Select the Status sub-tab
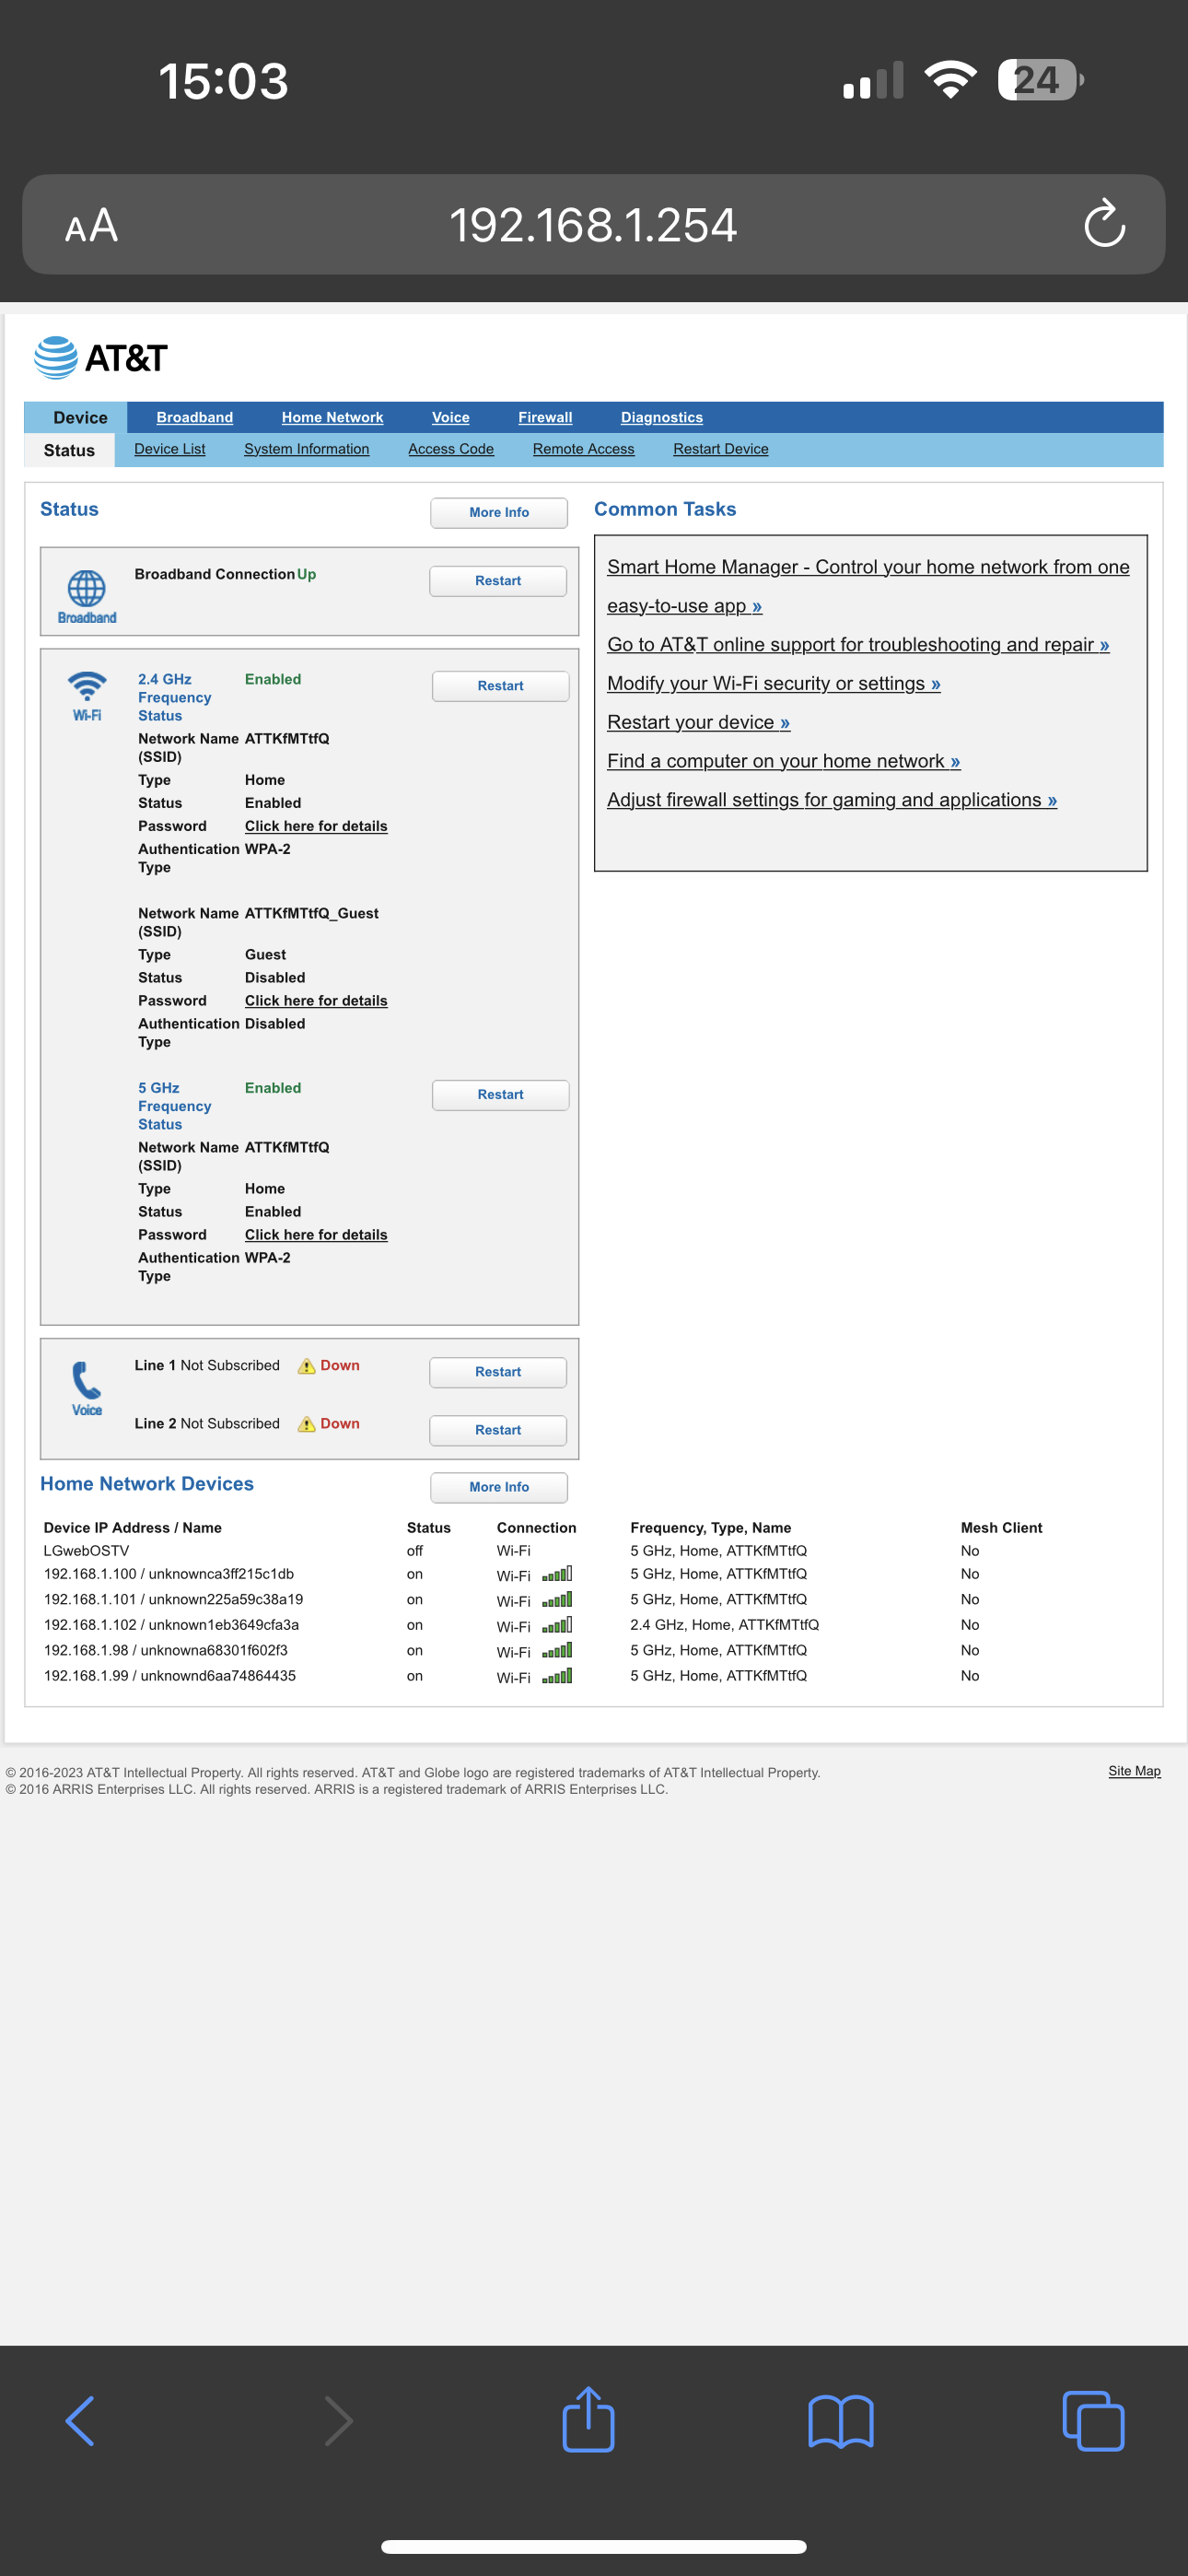This screenshot has height=2576, width=1188. [x=69, y=450]
